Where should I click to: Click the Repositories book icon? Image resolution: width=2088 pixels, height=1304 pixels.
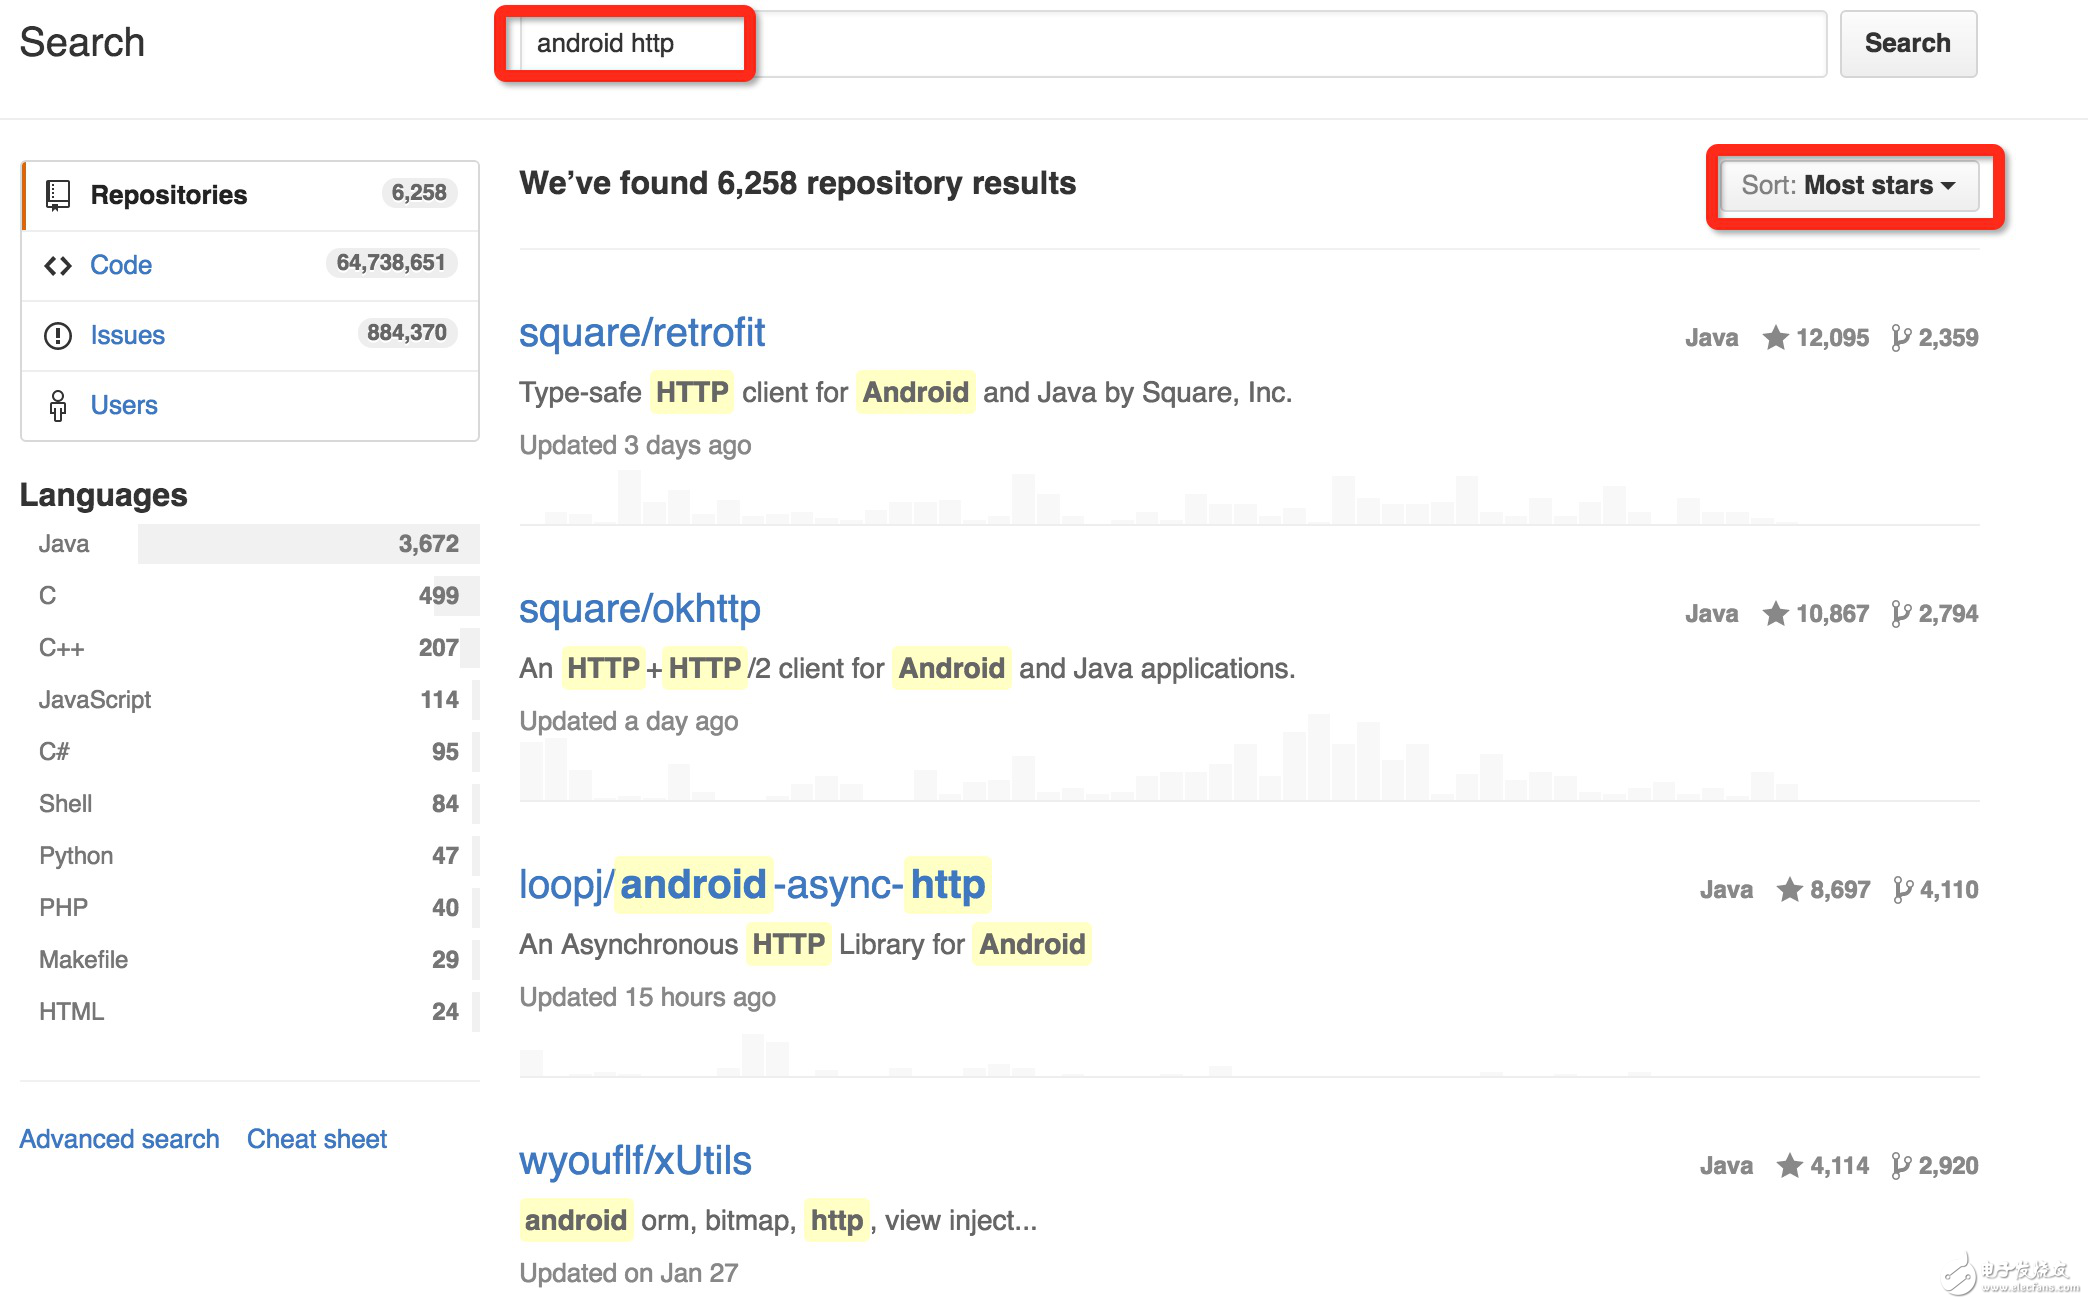(x=58, y=195)
